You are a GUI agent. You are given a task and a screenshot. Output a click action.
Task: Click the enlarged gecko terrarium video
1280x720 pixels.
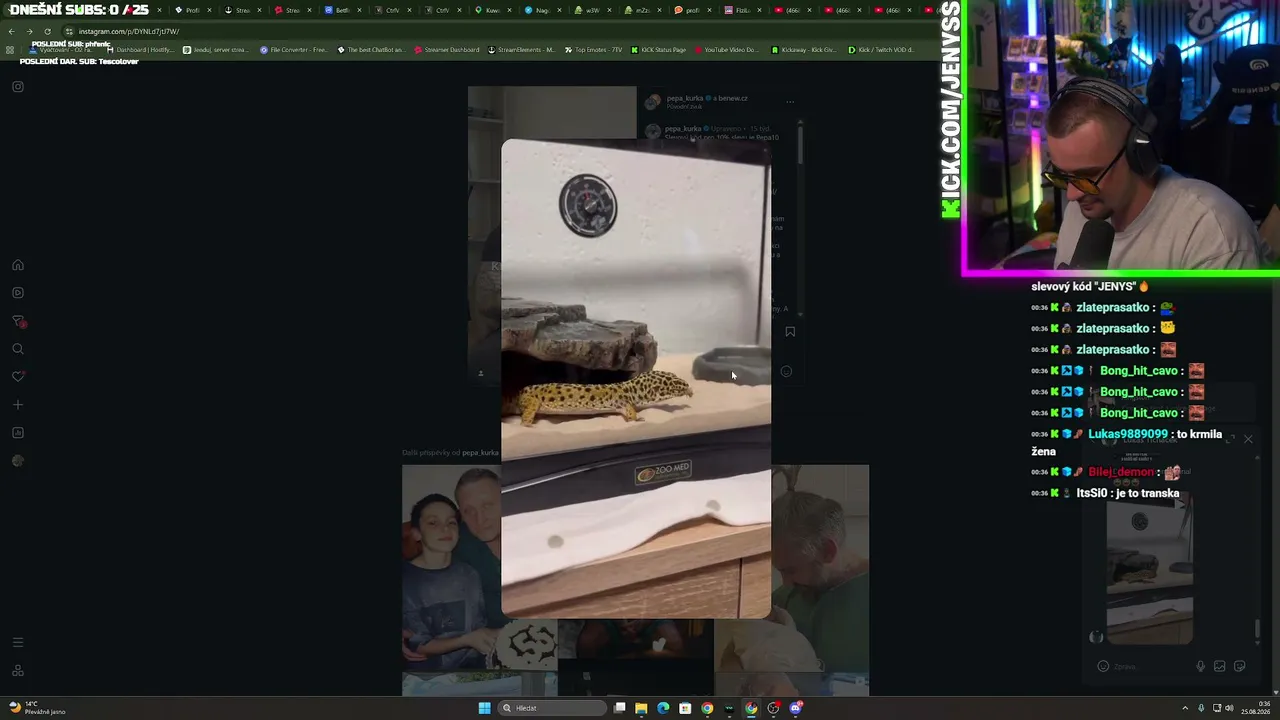point(636,378)
